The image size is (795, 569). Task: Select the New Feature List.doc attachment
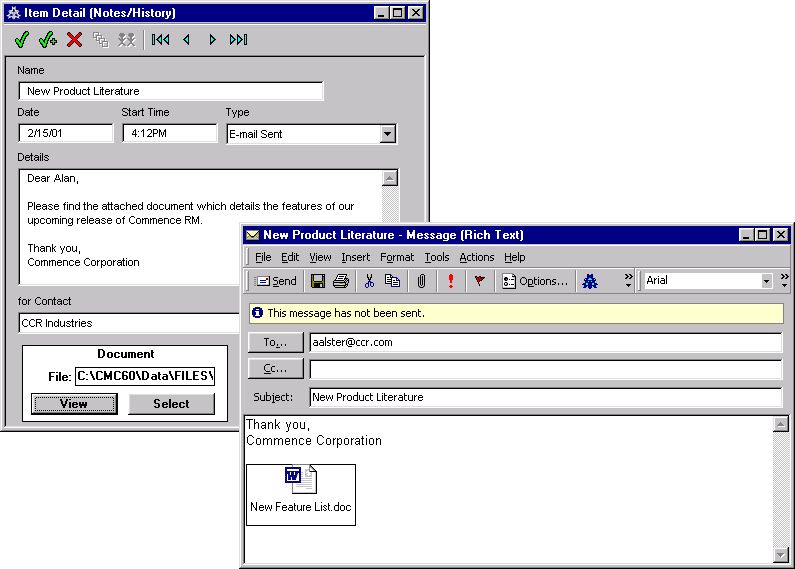tap(300, 493)
